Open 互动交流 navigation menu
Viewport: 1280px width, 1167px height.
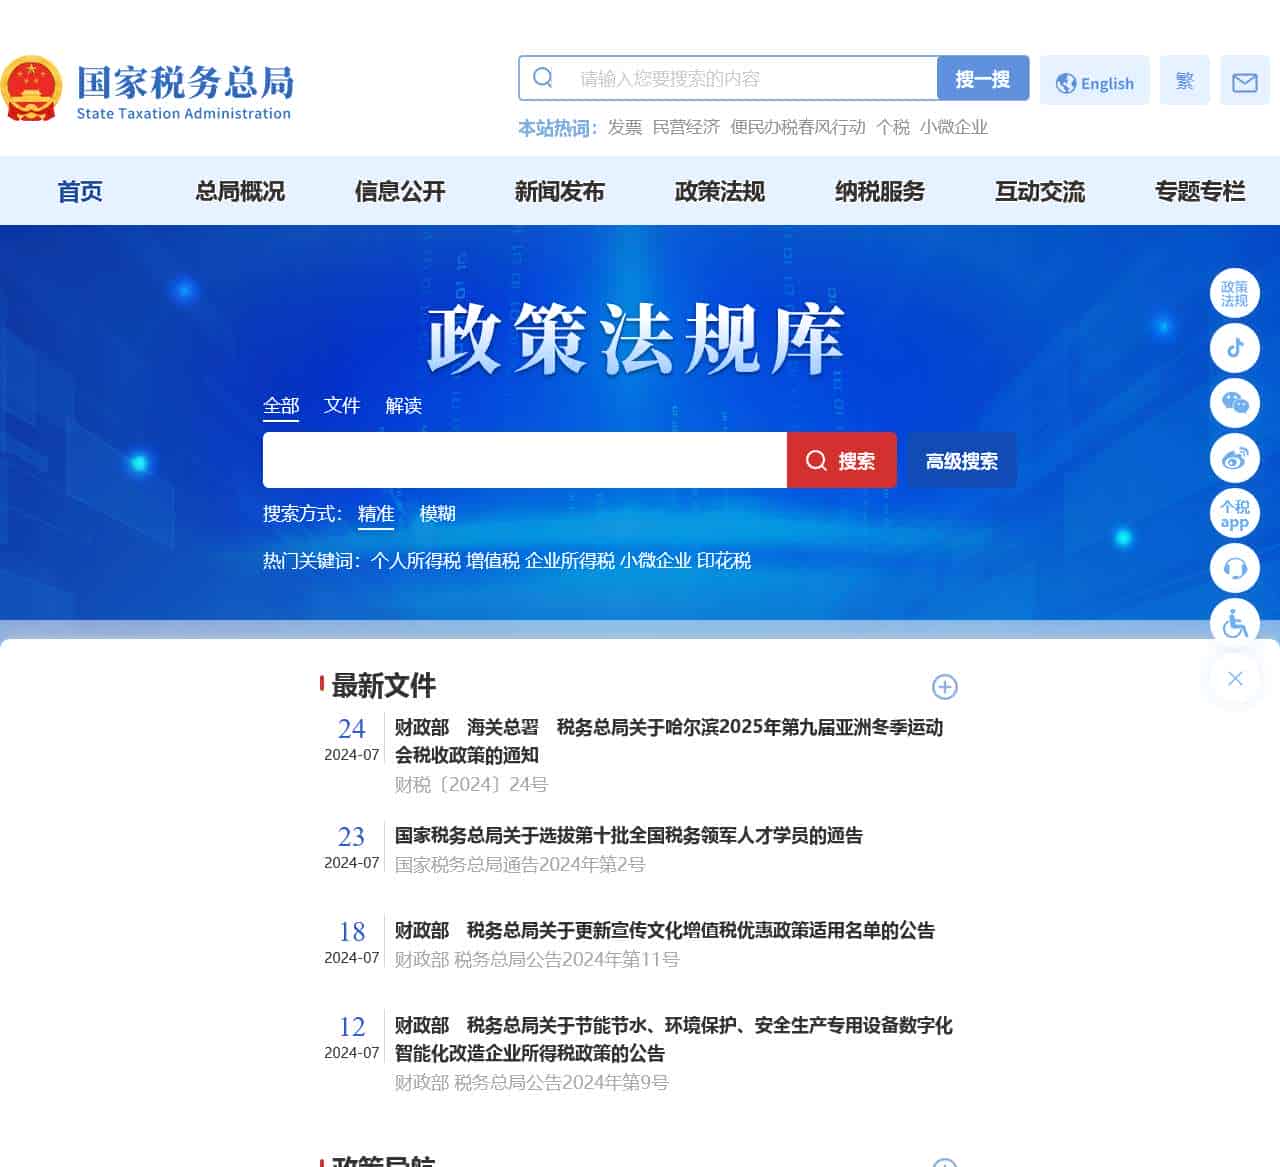click(x=1040, y=191)
